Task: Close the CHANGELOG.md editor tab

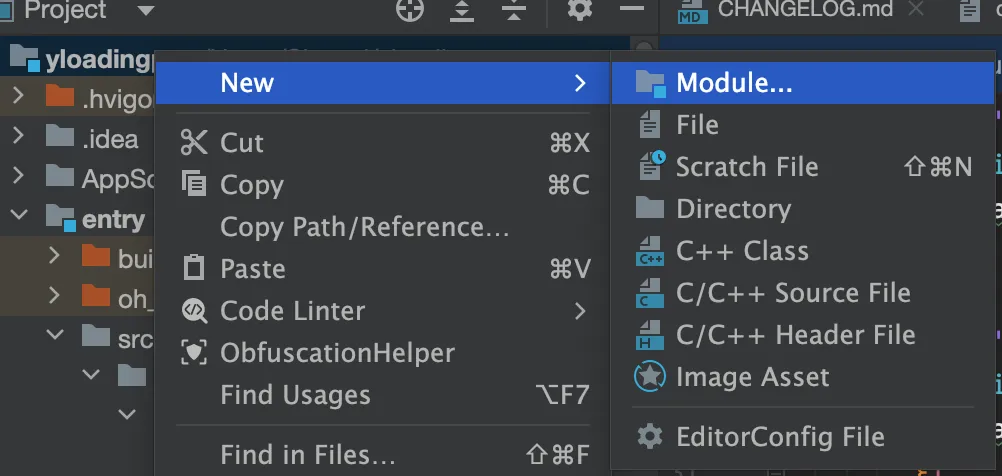Action: pos(914,10)
